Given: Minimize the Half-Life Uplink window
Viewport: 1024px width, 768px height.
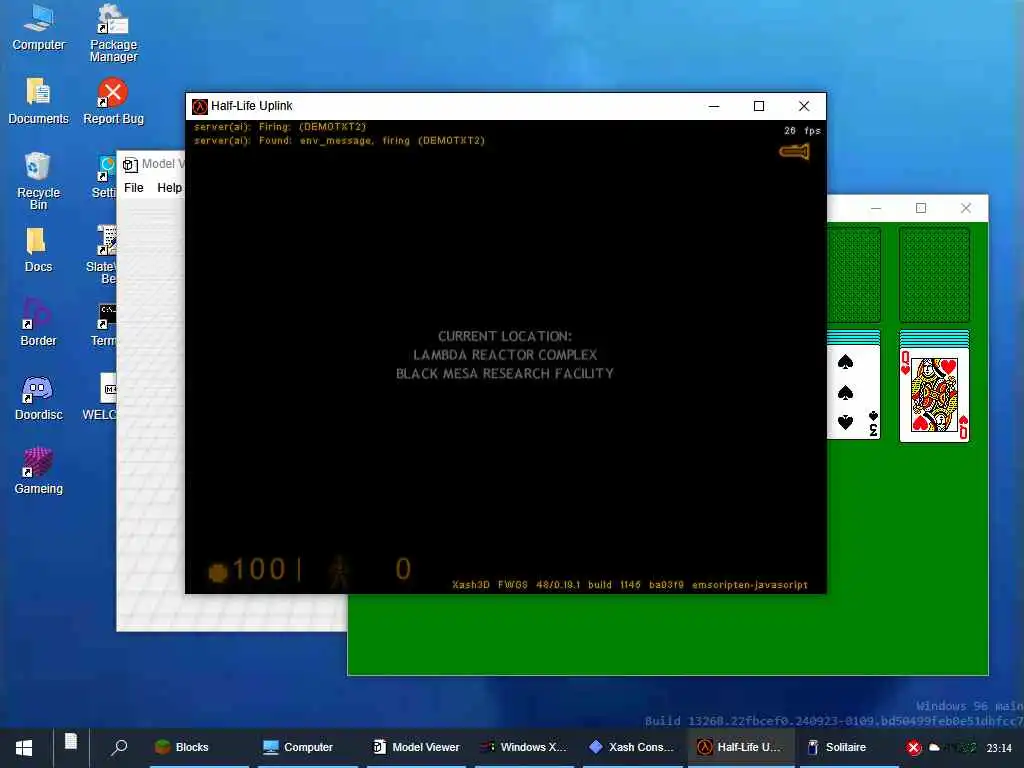Looking at the screenshot, I should coord(714,106).
